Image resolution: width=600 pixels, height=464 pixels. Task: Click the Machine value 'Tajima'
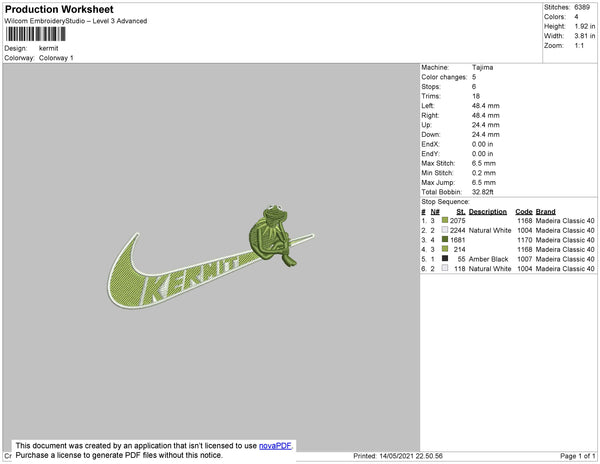(x=483, y=67)
